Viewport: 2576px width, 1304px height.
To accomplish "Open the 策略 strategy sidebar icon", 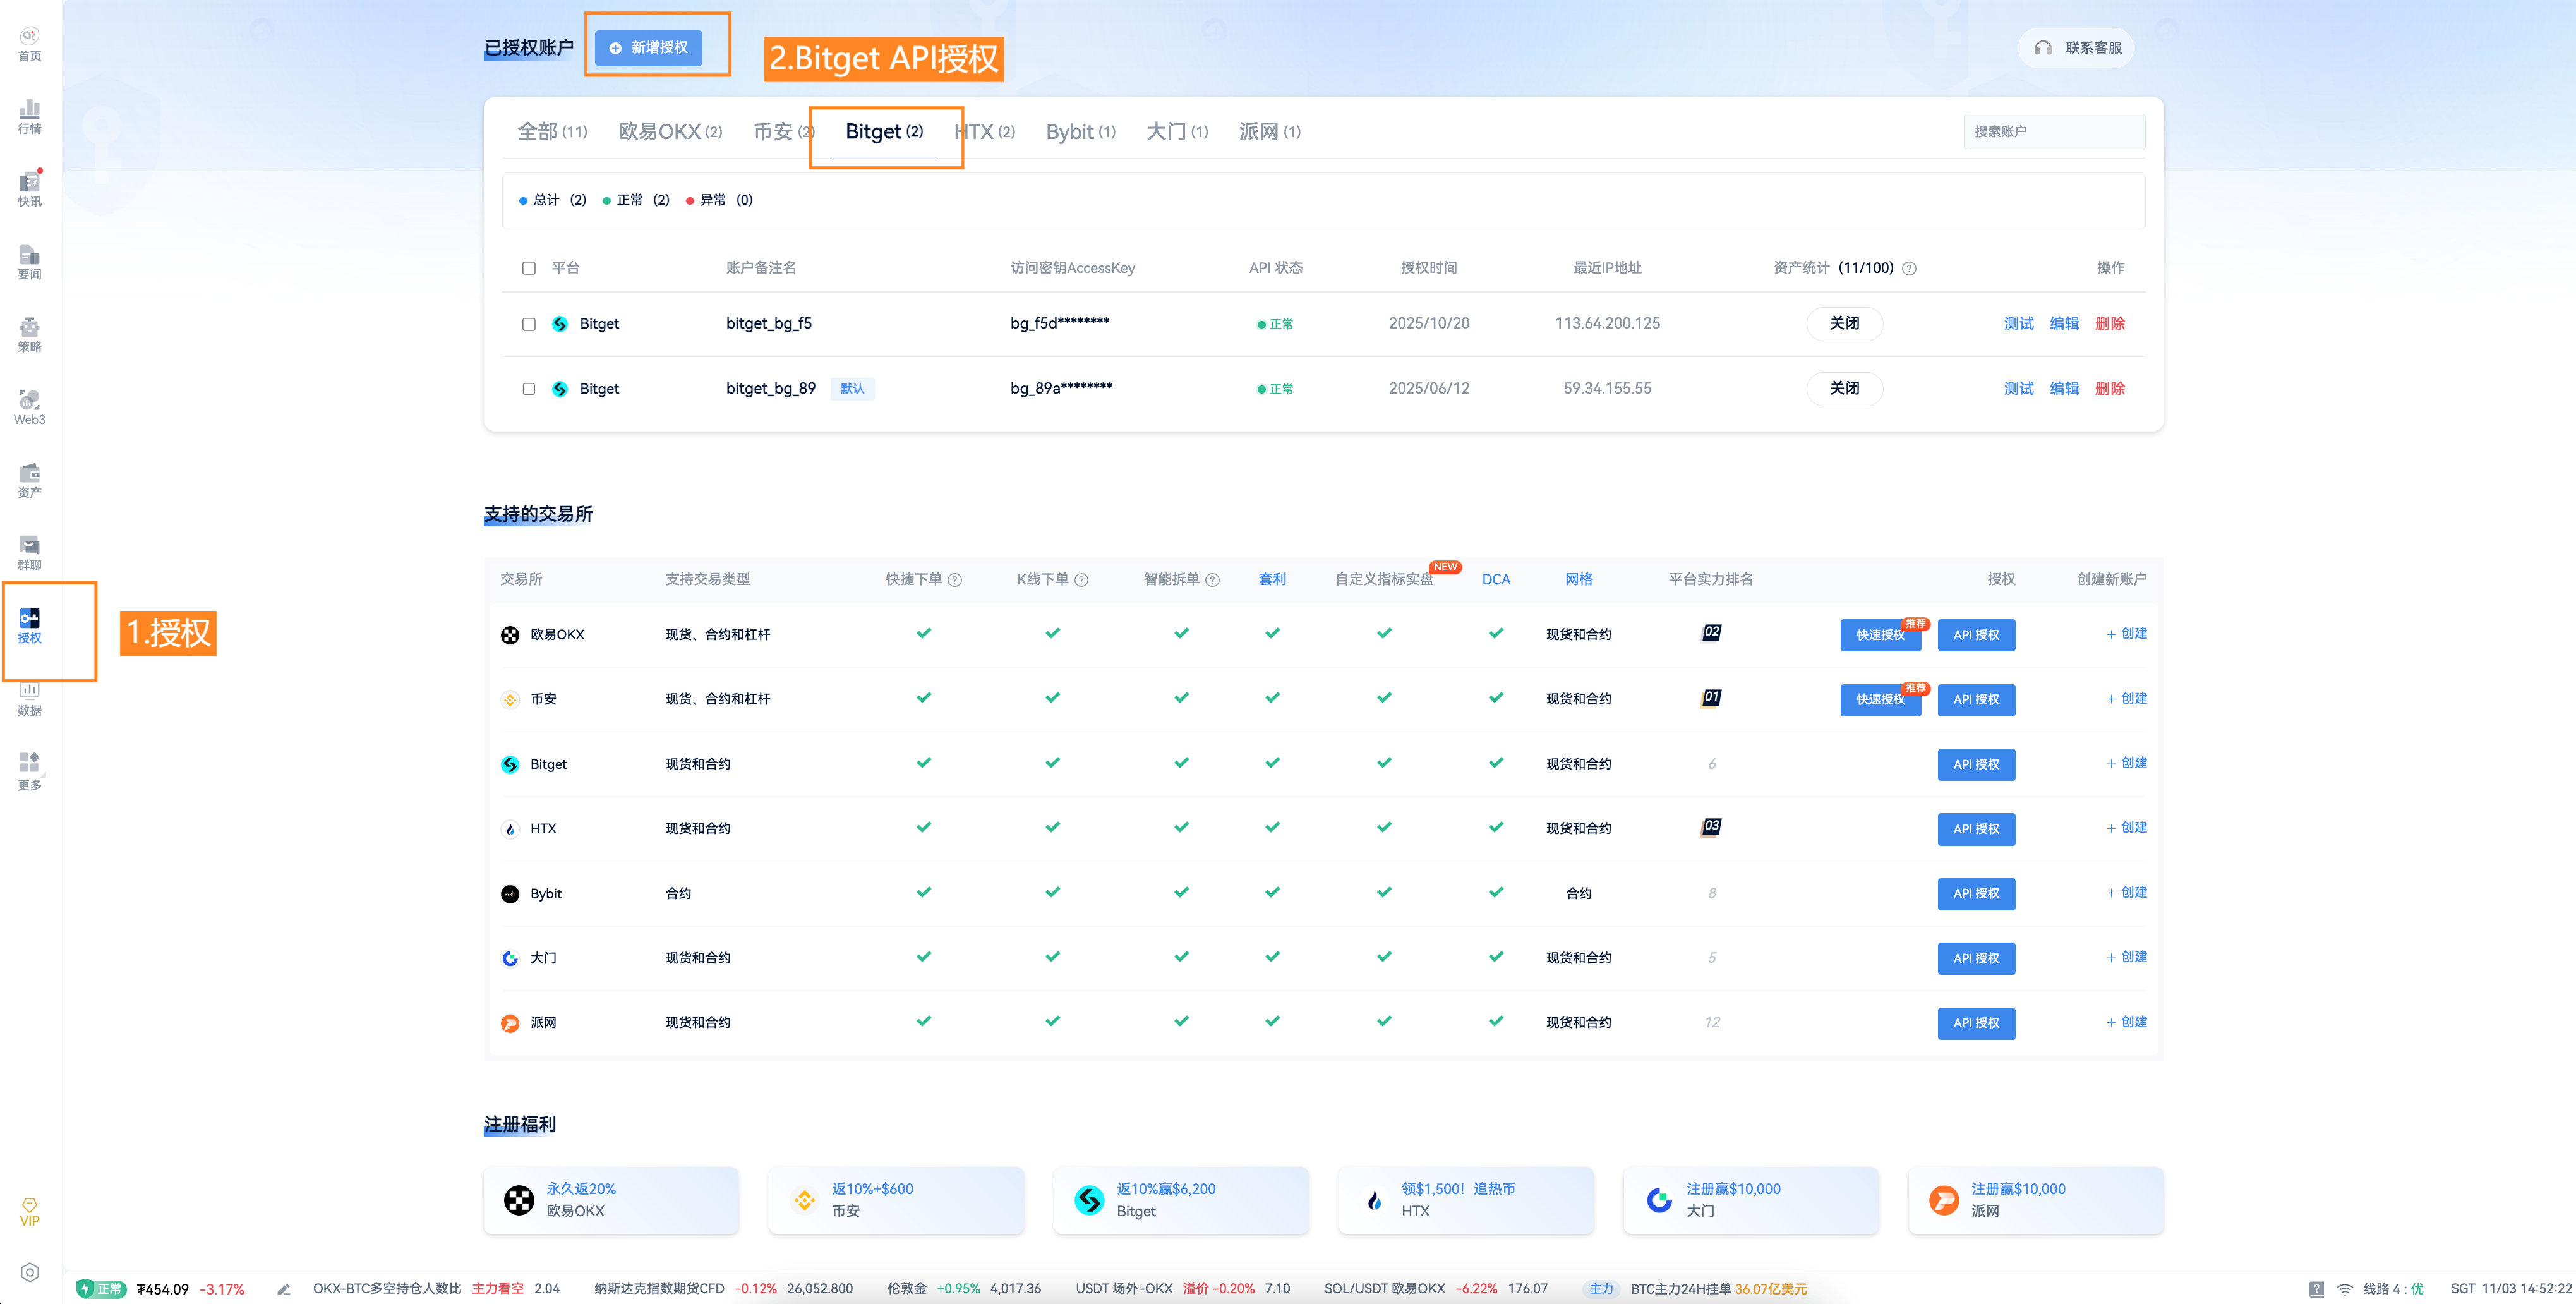I will pos(29,335).
